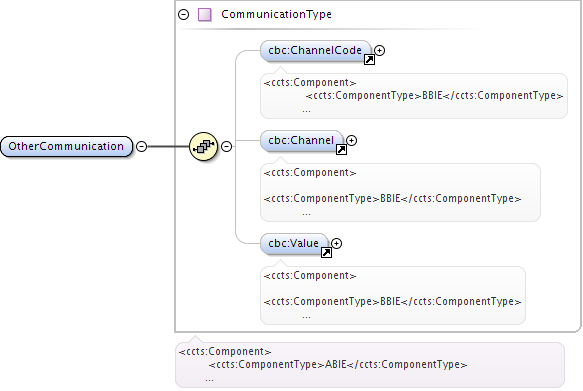Click the CommunicationType title label
The height and width of the screenshot is (391, 583).
(276, 14)
